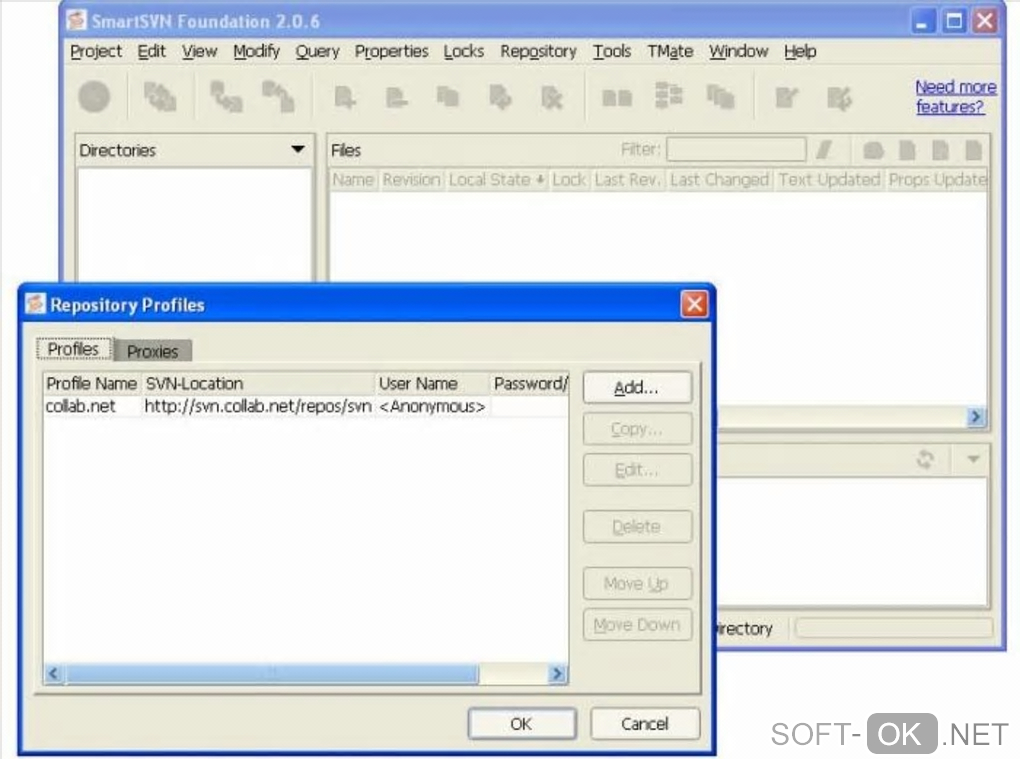This screenshot has height=759, width=1020.
Task: Click the Move Down button
Action: click(x=637, y=624)
